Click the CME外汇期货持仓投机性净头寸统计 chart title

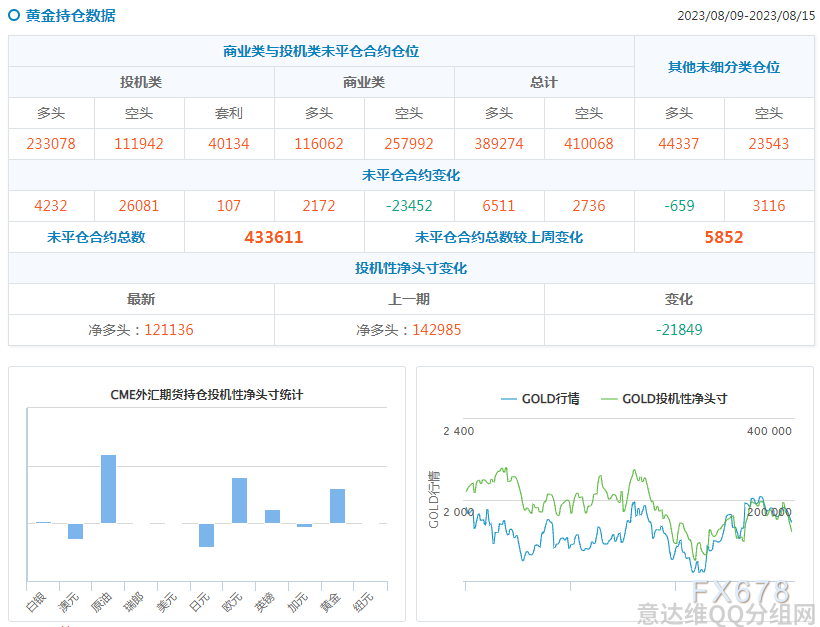(207, 394)
